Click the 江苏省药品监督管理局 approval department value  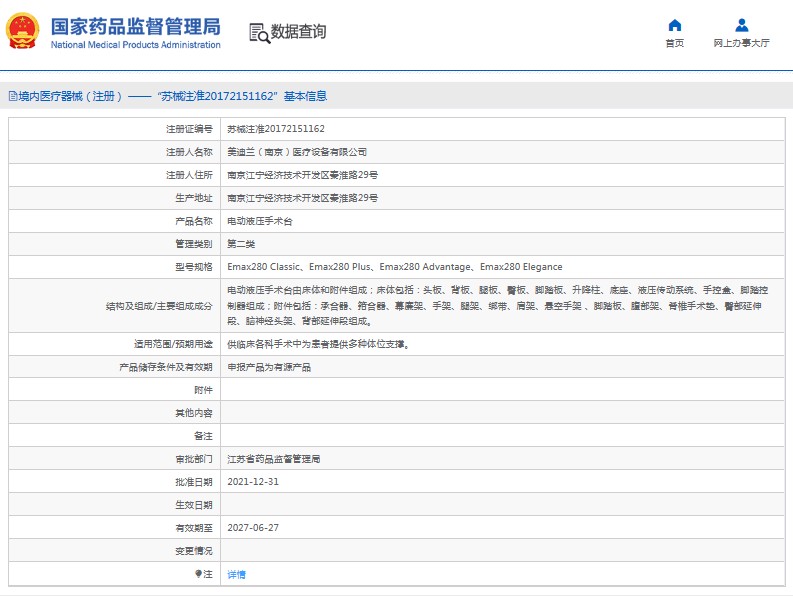point(273,459)
